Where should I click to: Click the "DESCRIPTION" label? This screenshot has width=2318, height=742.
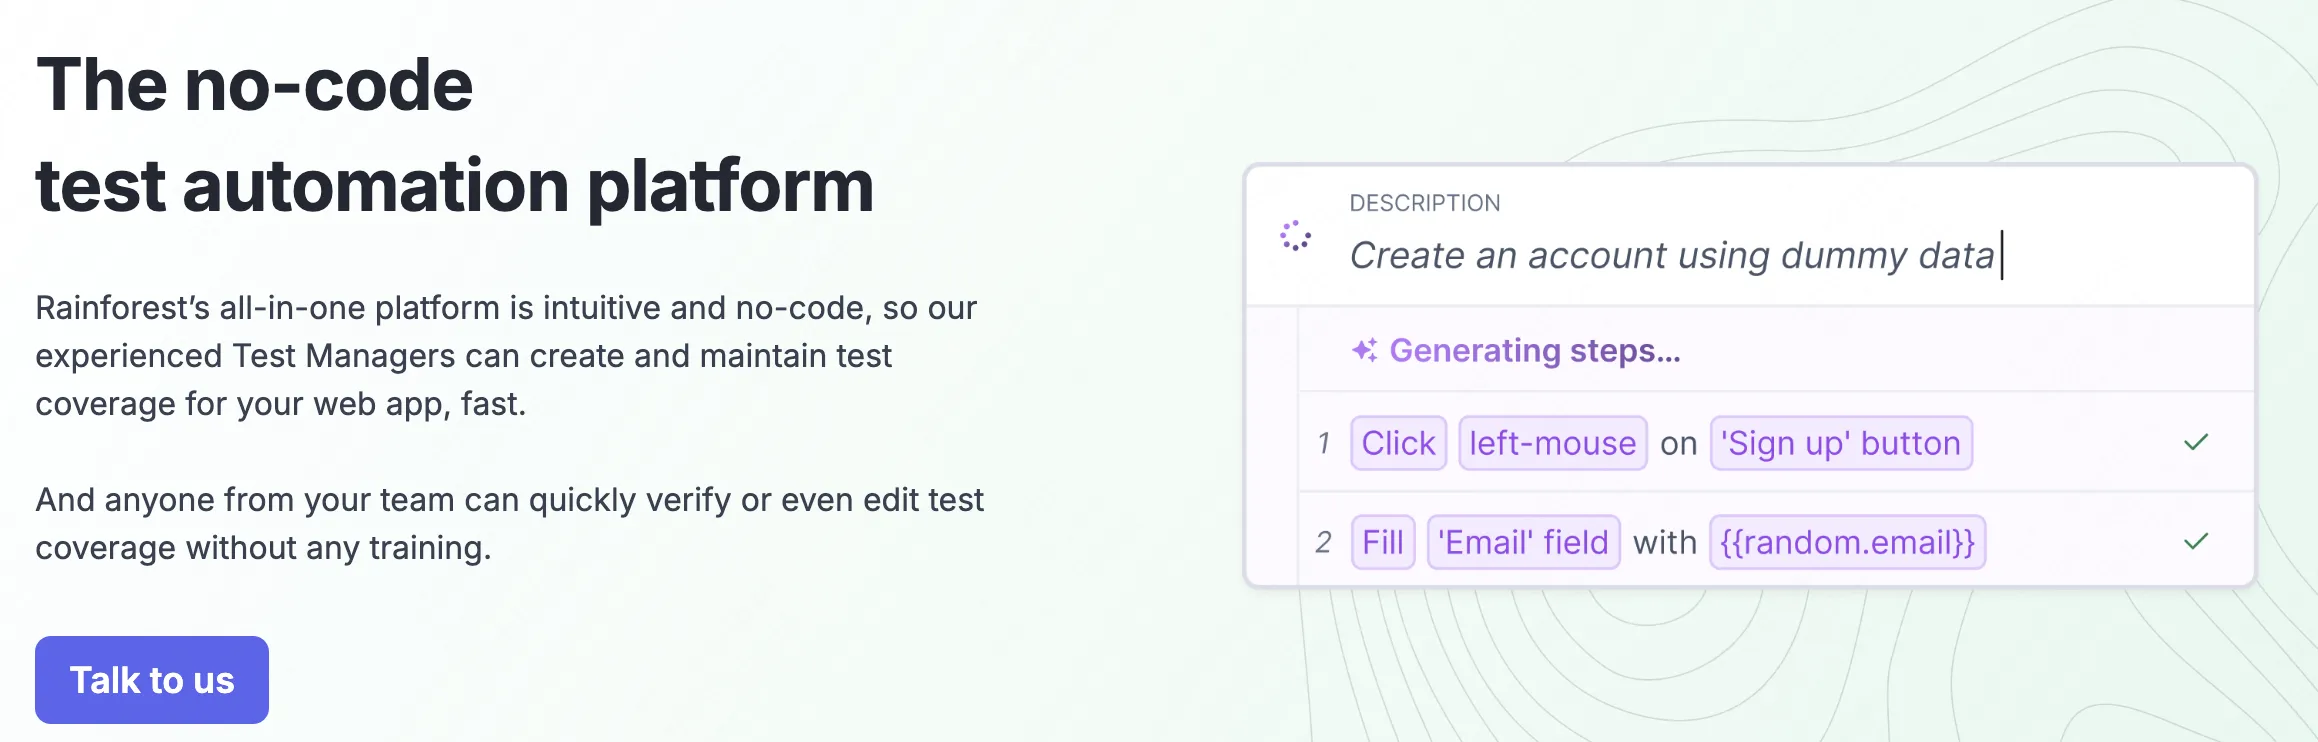tap(1425, 203)
